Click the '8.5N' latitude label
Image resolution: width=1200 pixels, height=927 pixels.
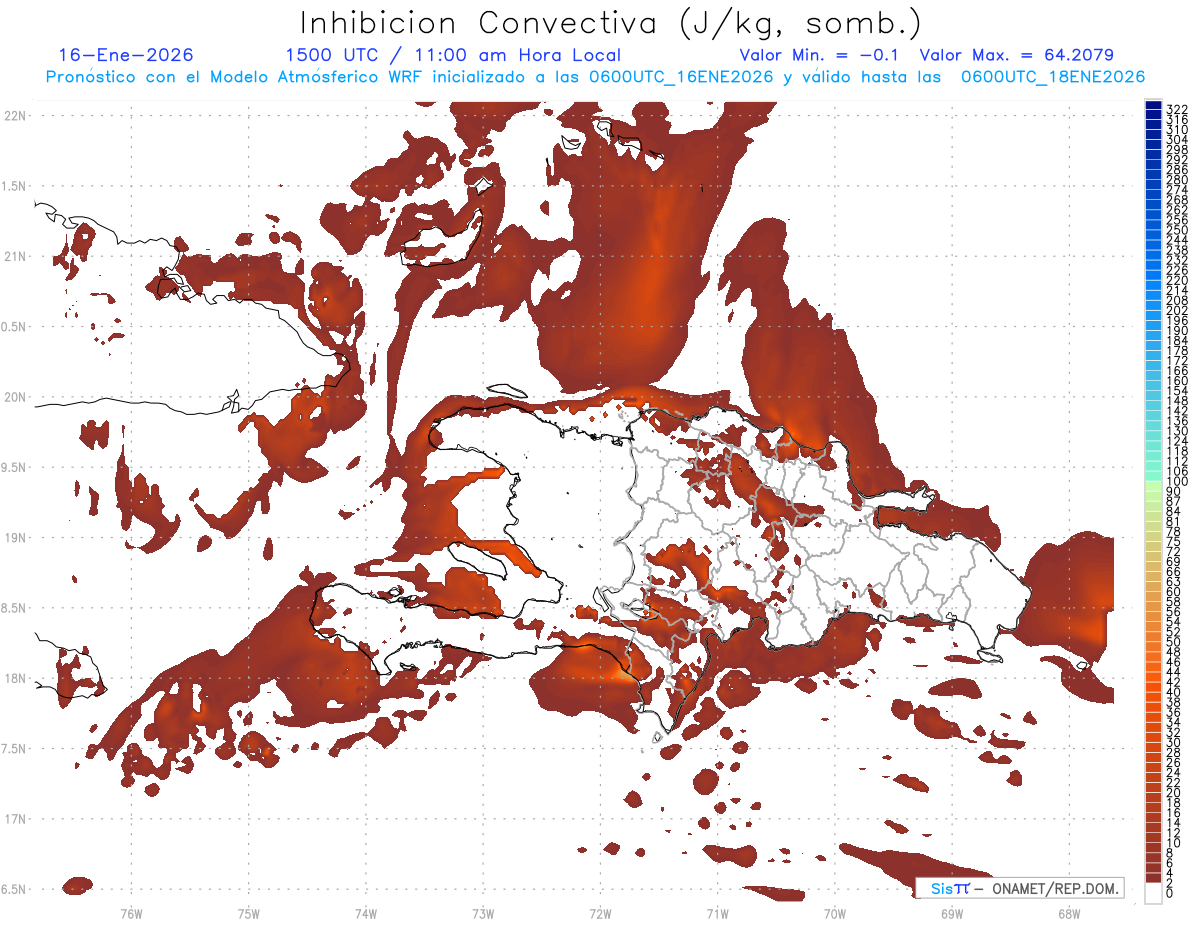[13, 608]
